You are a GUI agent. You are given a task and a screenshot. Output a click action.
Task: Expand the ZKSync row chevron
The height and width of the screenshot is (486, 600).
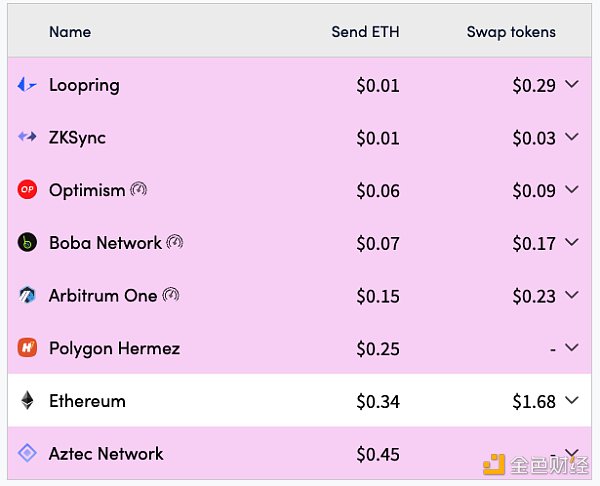(572, 137)
